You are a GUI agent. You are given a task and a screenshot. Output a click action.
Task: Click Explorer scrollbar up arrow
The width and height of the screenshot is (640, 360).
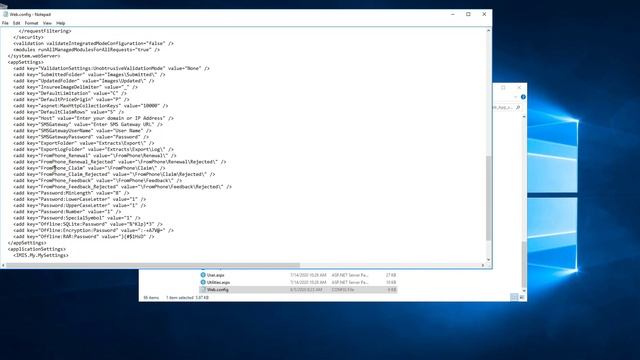point(524,117)
